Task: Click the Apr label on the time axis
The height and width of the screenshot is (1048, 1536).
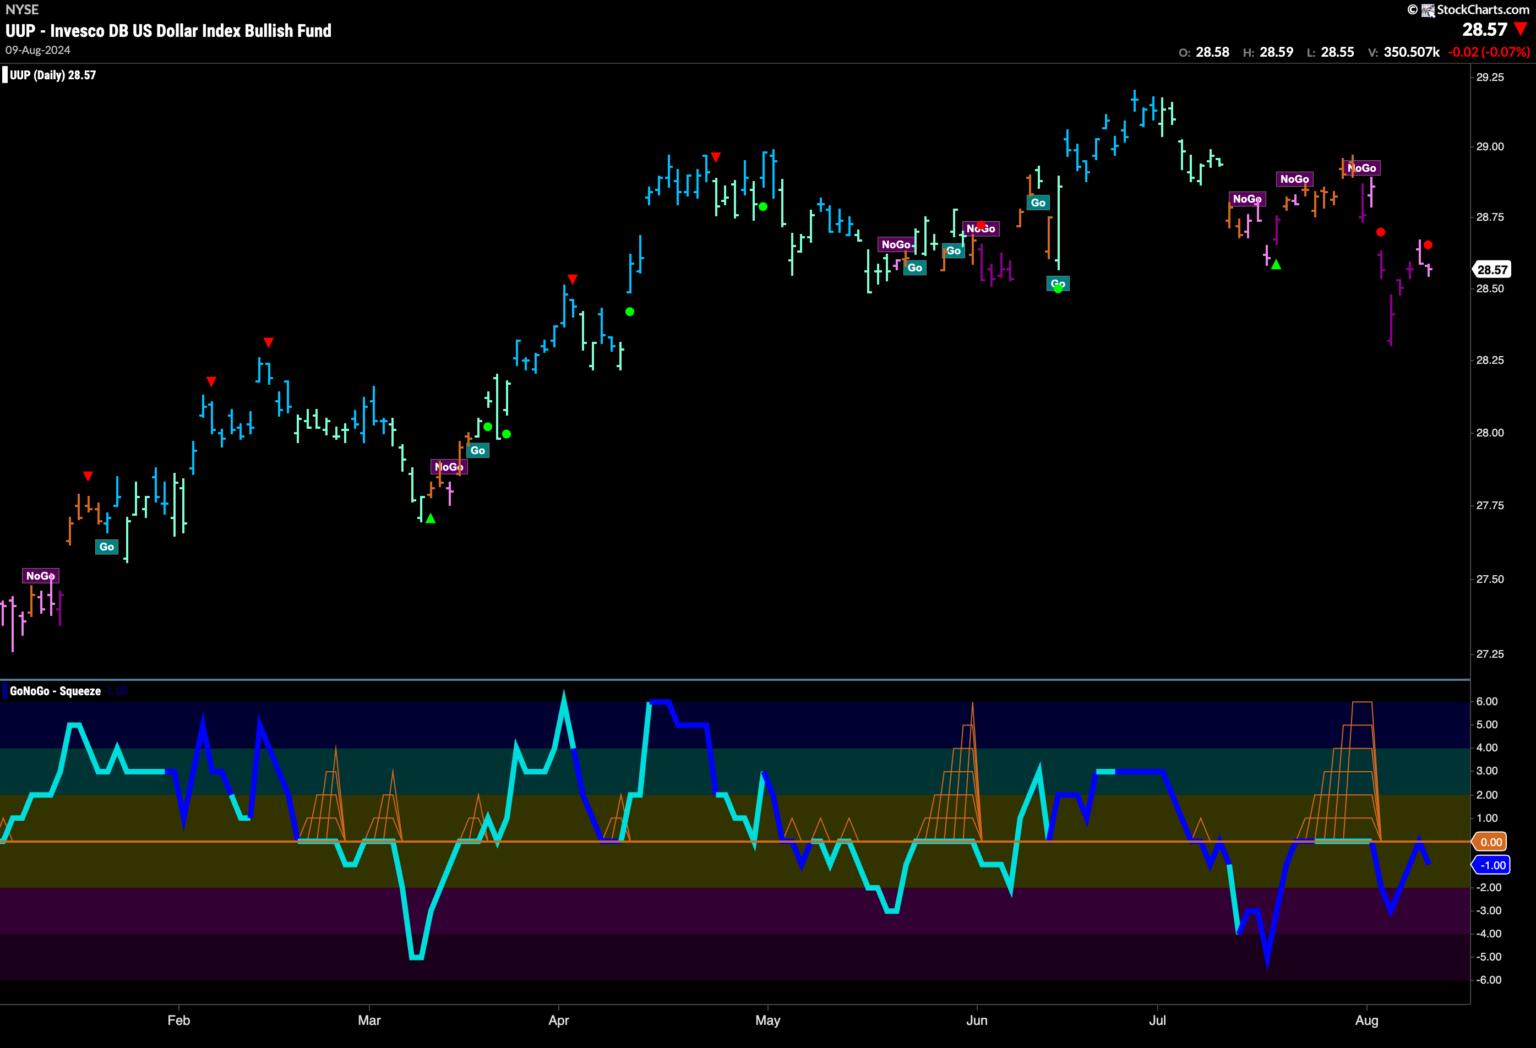Action: coord(559,1021)
